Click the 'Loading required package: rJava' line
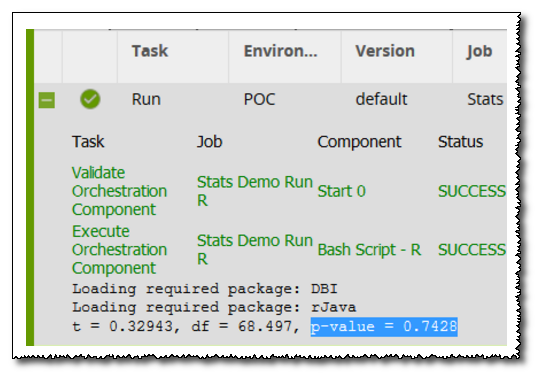The image size is (540, 378). tap(214, 307)
